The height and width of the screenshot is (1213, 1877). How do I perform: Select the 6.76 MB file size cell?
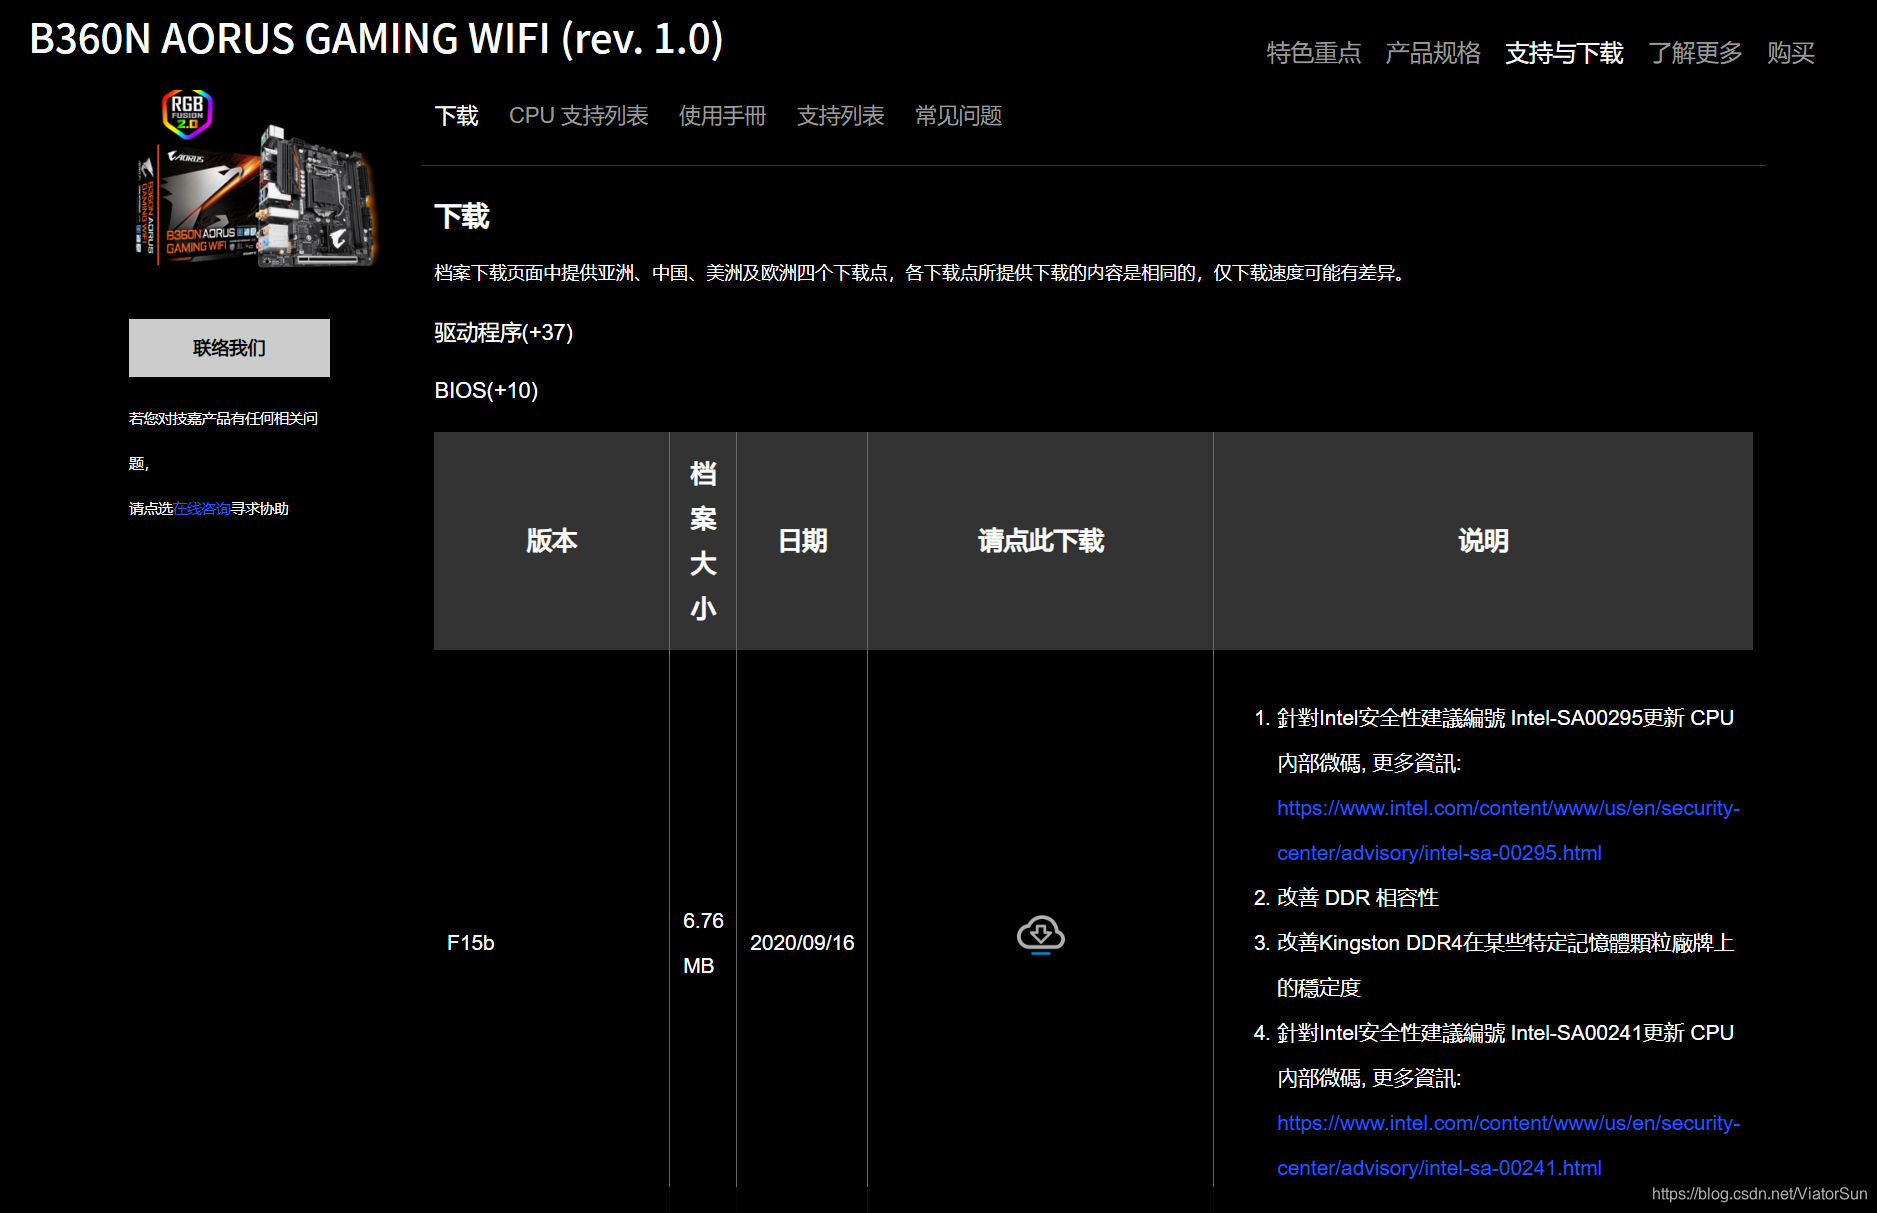[x=703, y=943]
